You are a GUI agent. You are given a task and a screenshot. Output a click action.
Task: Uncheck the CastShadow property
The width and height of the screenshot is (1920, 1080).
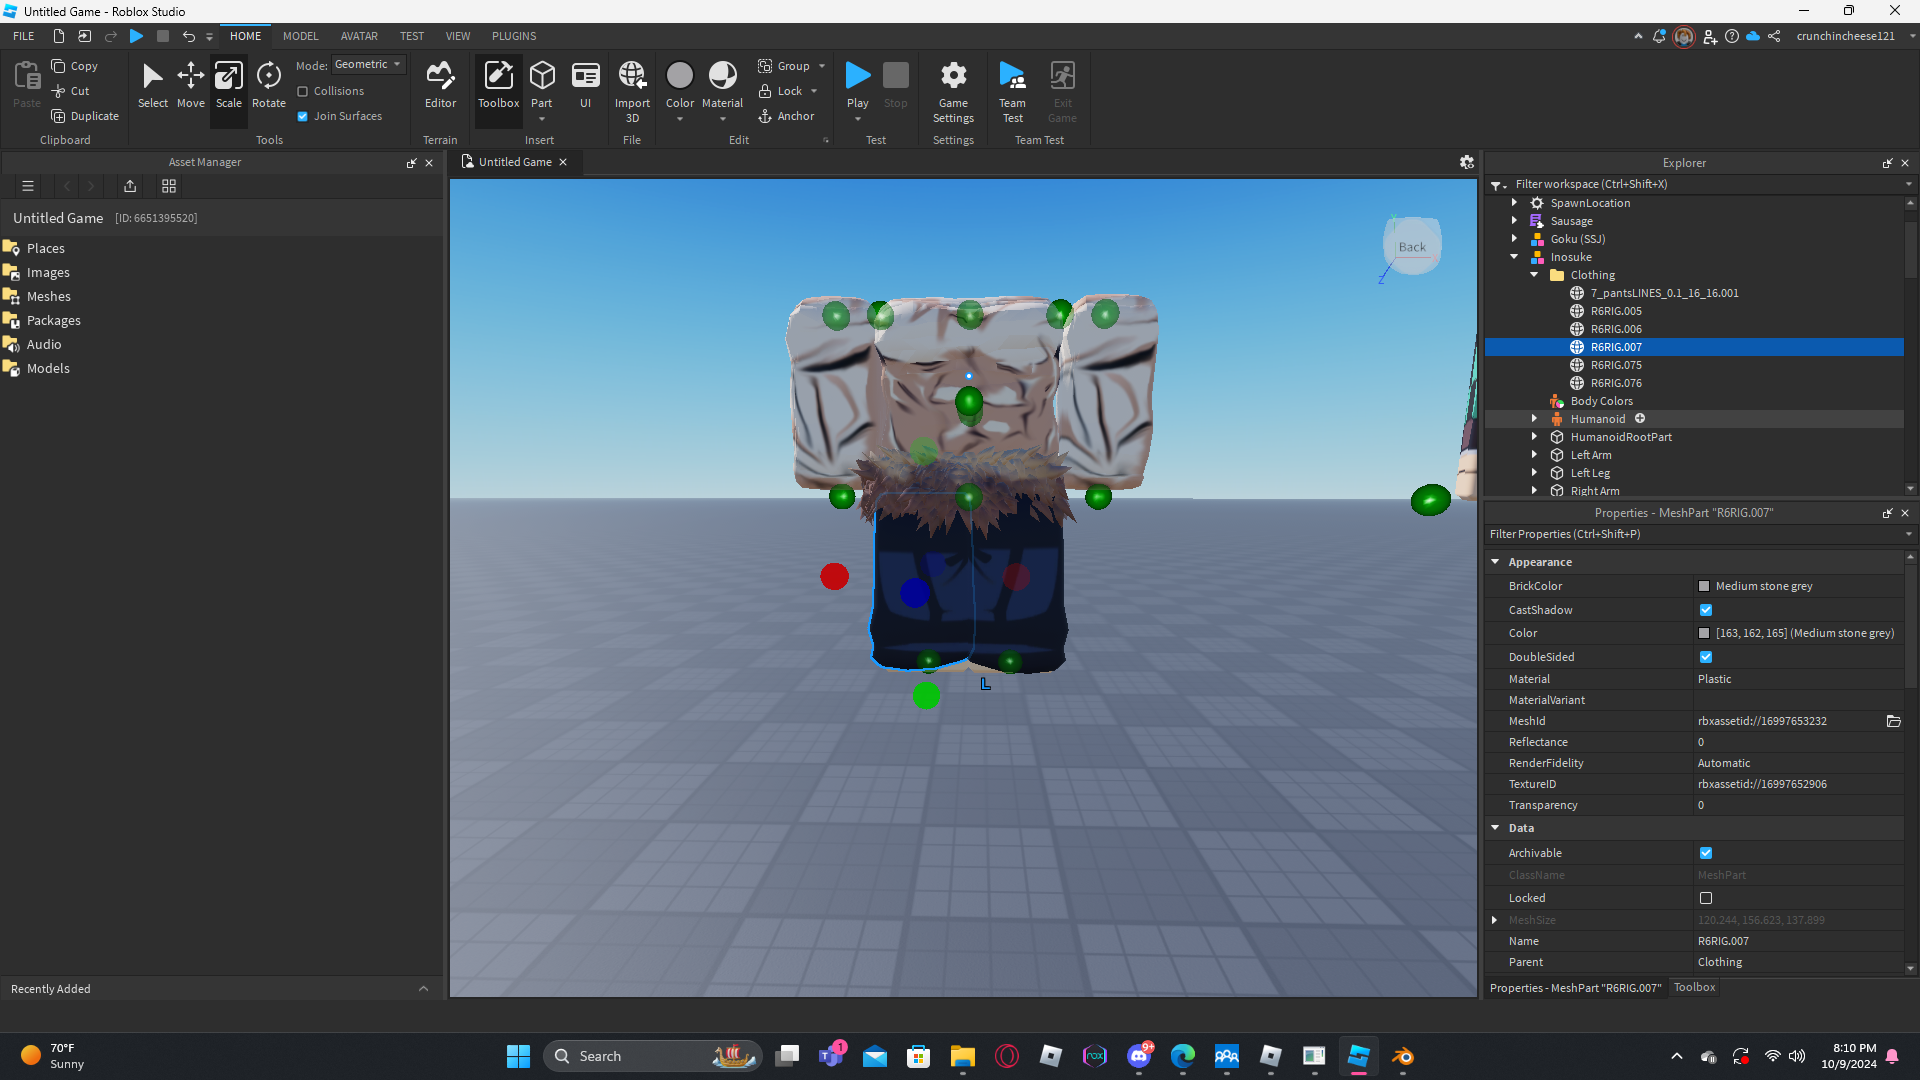[1706, 610]
